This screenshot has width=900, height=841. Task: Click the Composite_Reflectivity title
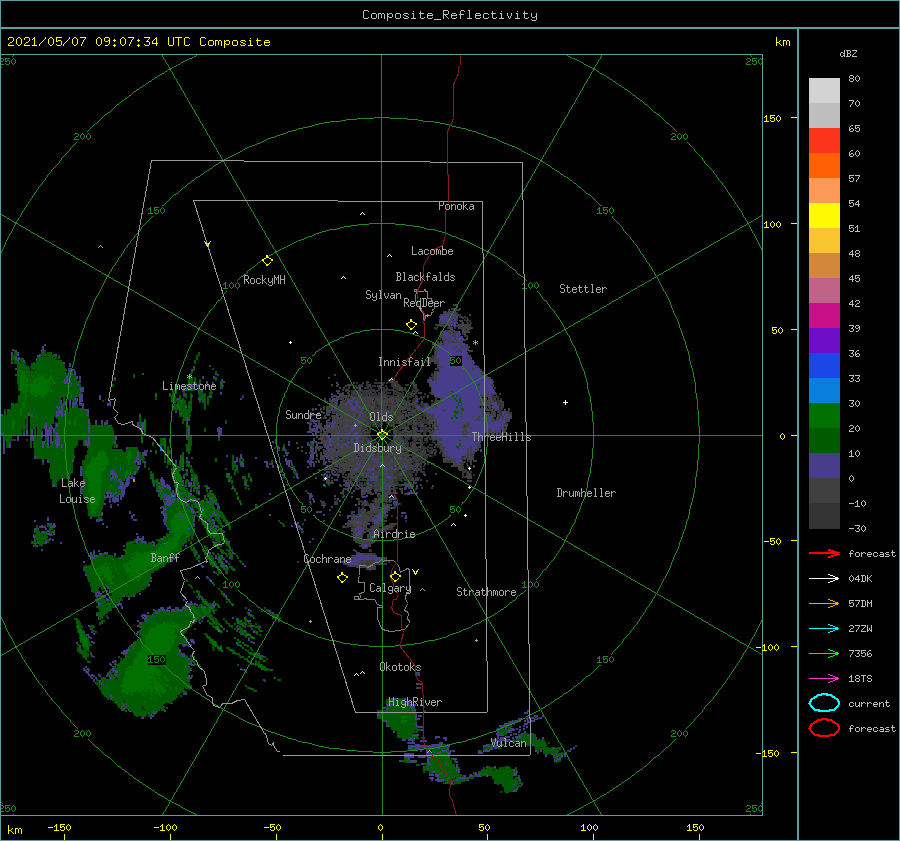pos(449,15)
